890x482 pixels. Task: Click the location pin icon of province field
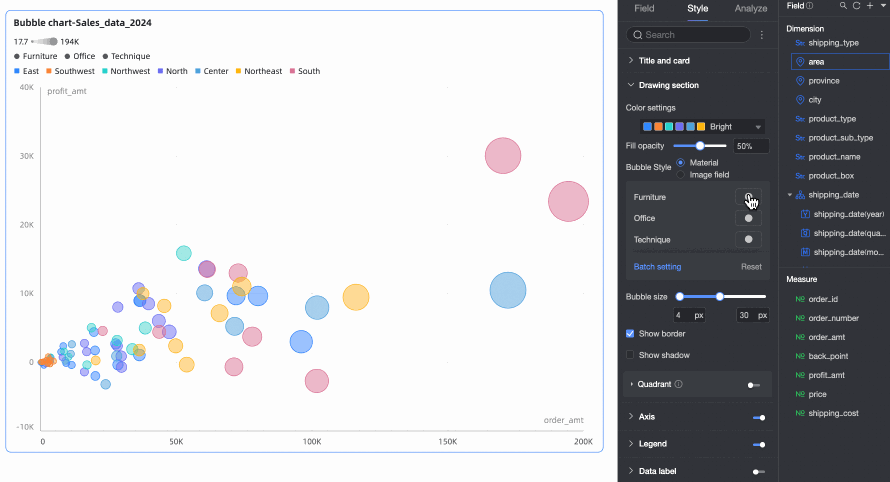tap(800, 81)
